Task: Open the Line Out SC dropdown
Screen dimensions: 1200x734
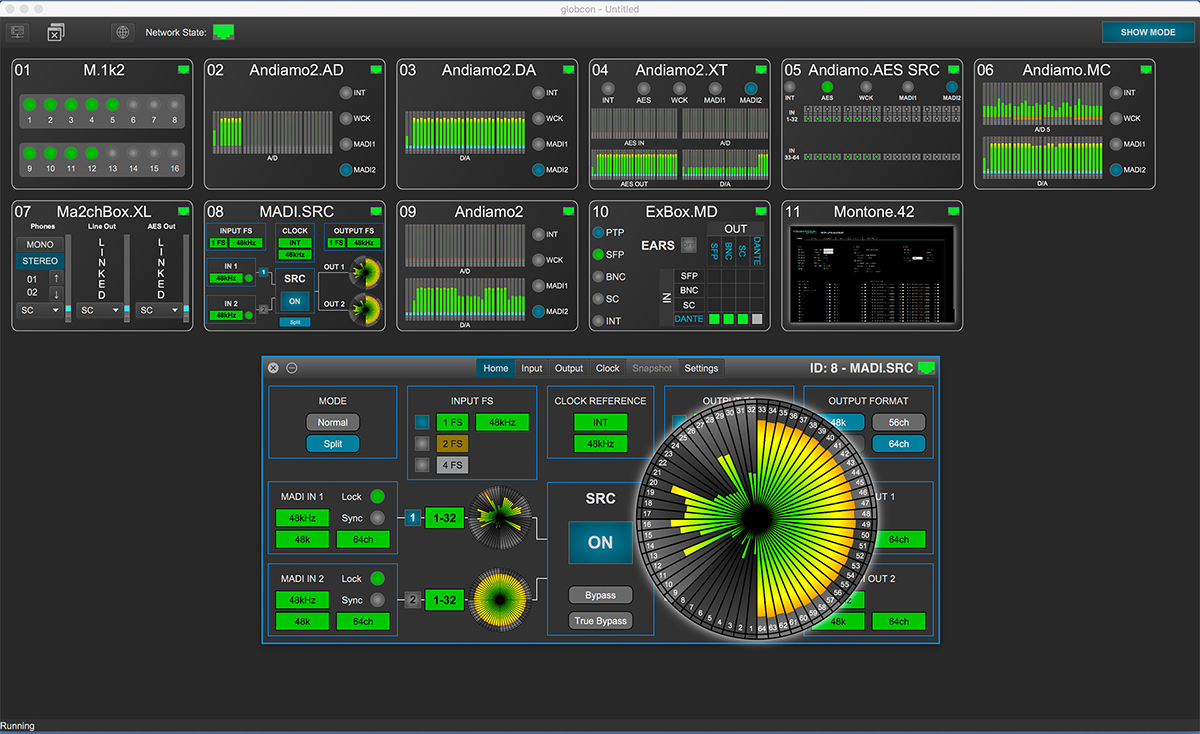Action: (x=100, y=311)
